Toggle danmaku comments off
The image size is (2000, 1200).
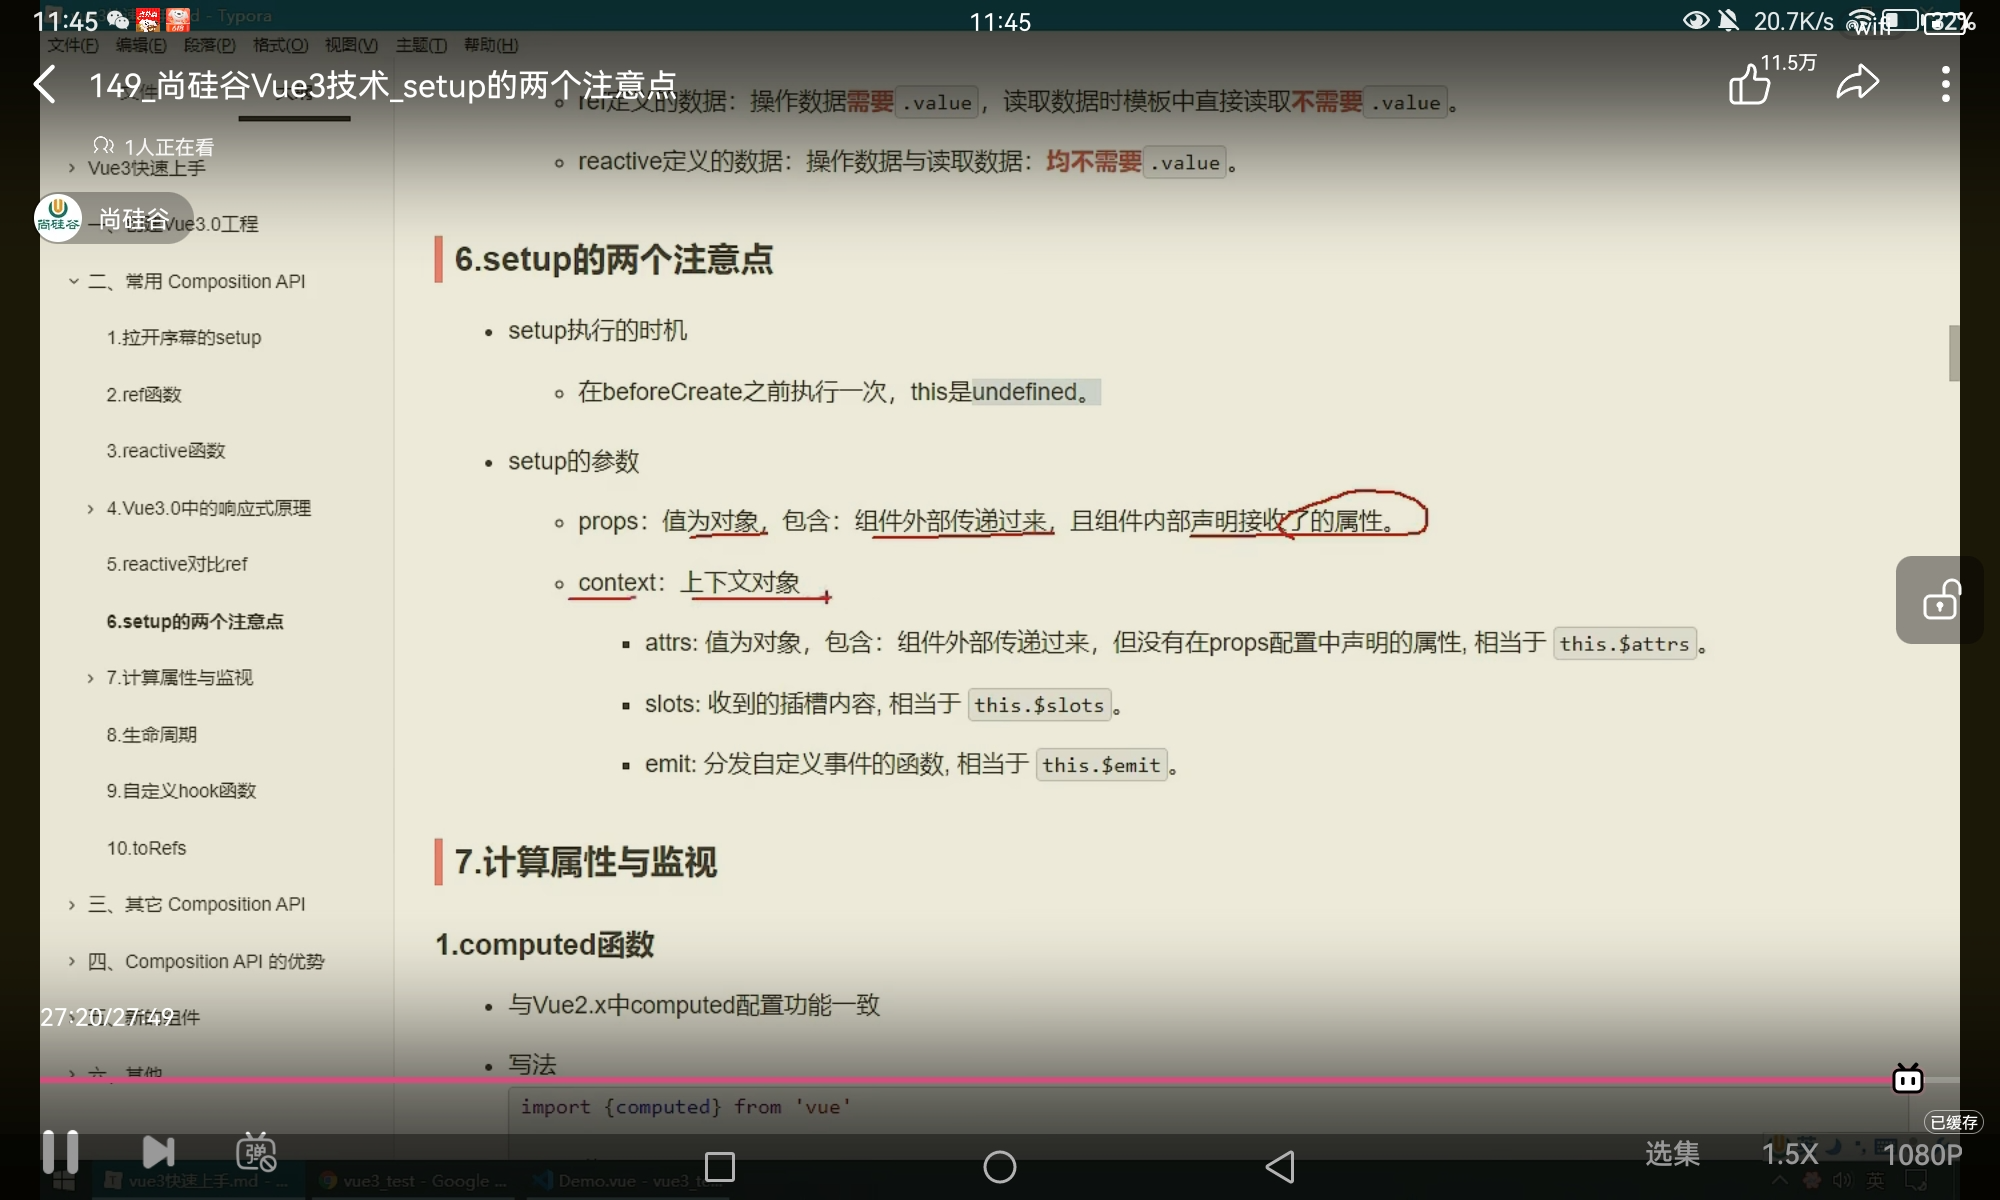pyautogui.click(x=256, y=1153)
